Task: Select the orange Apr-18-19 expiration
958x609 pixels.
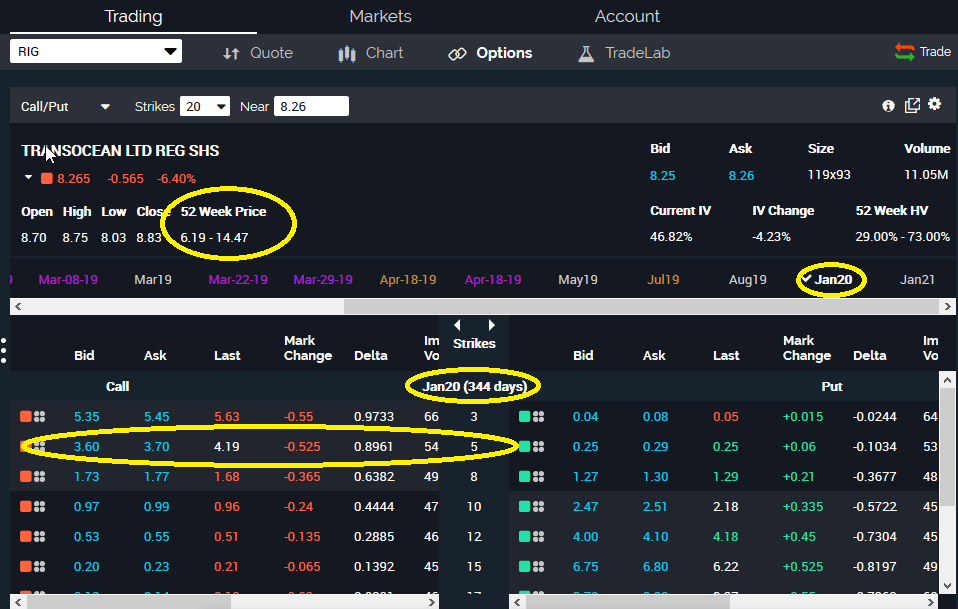Action: [408, 280]
